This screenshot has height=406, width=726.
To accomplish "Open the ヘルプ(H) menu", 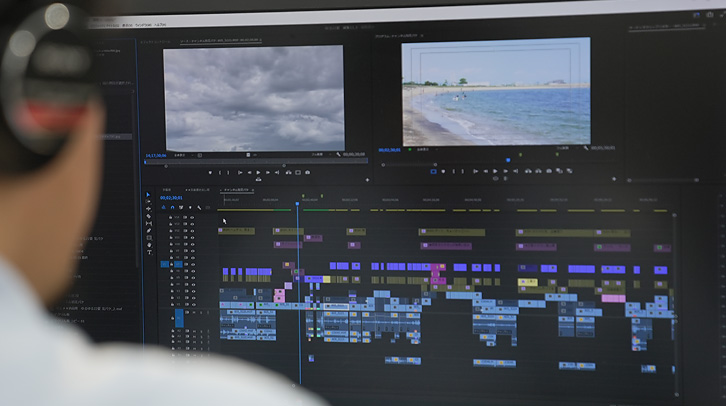I will click(160, 25).
